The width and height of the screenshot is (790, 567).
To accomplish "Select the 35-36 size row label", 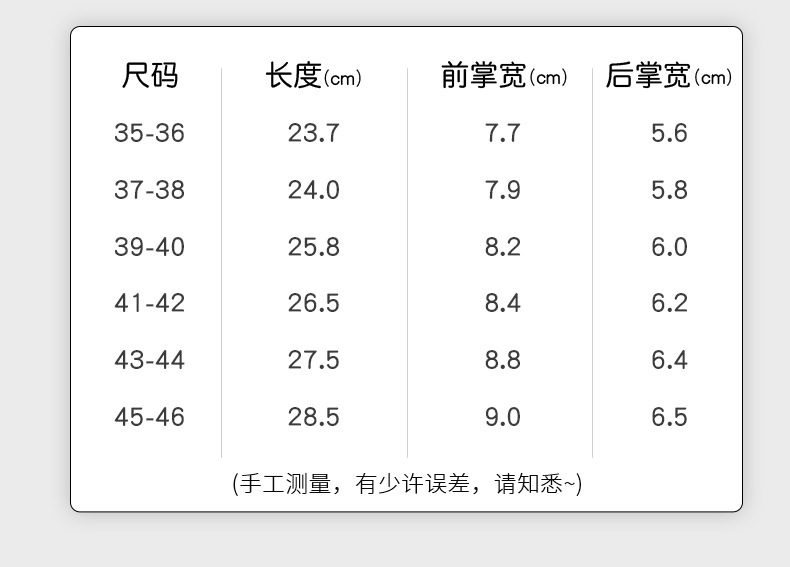I will (x=150, y=133).
